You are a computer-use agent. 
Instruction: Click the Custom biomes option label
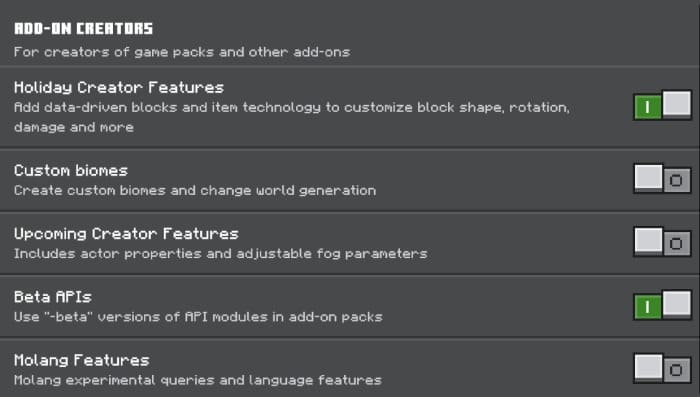click(x=71, y=170)
